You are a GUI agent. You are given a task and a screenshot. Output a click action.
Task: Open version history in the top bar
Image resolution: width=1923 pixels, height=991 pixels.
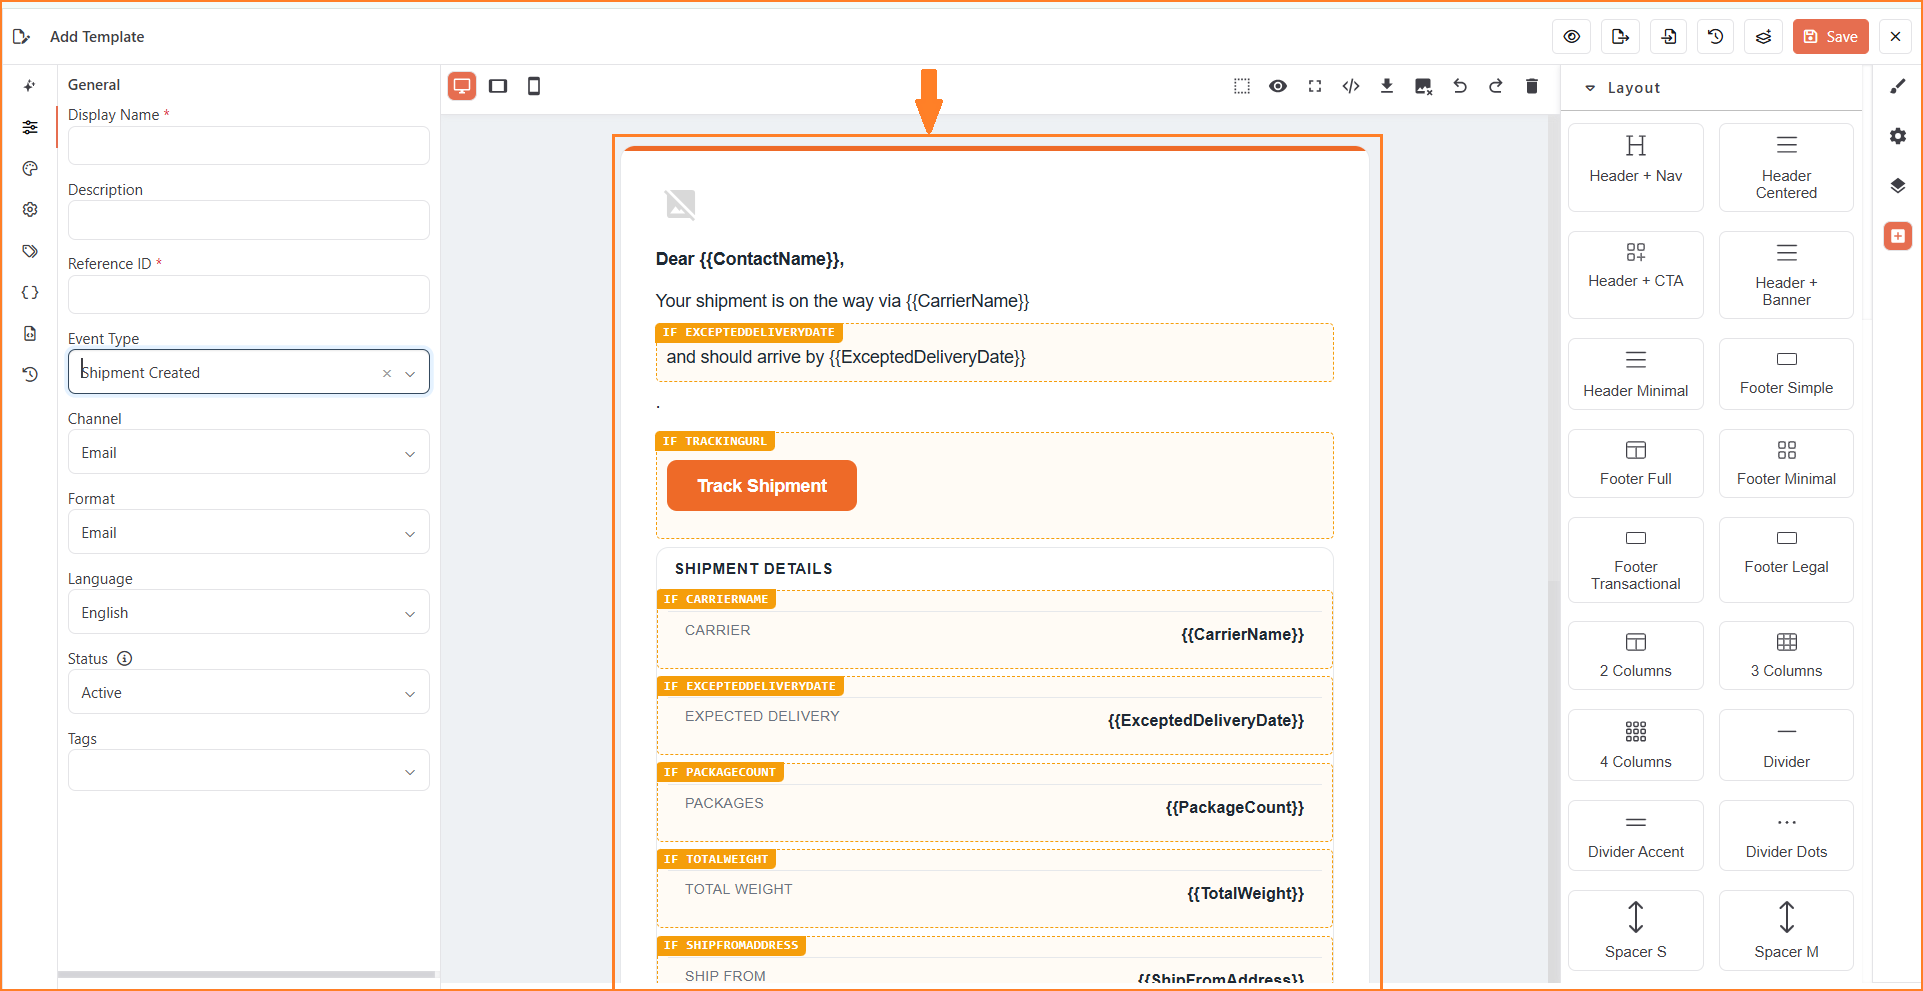(1716, 37)
